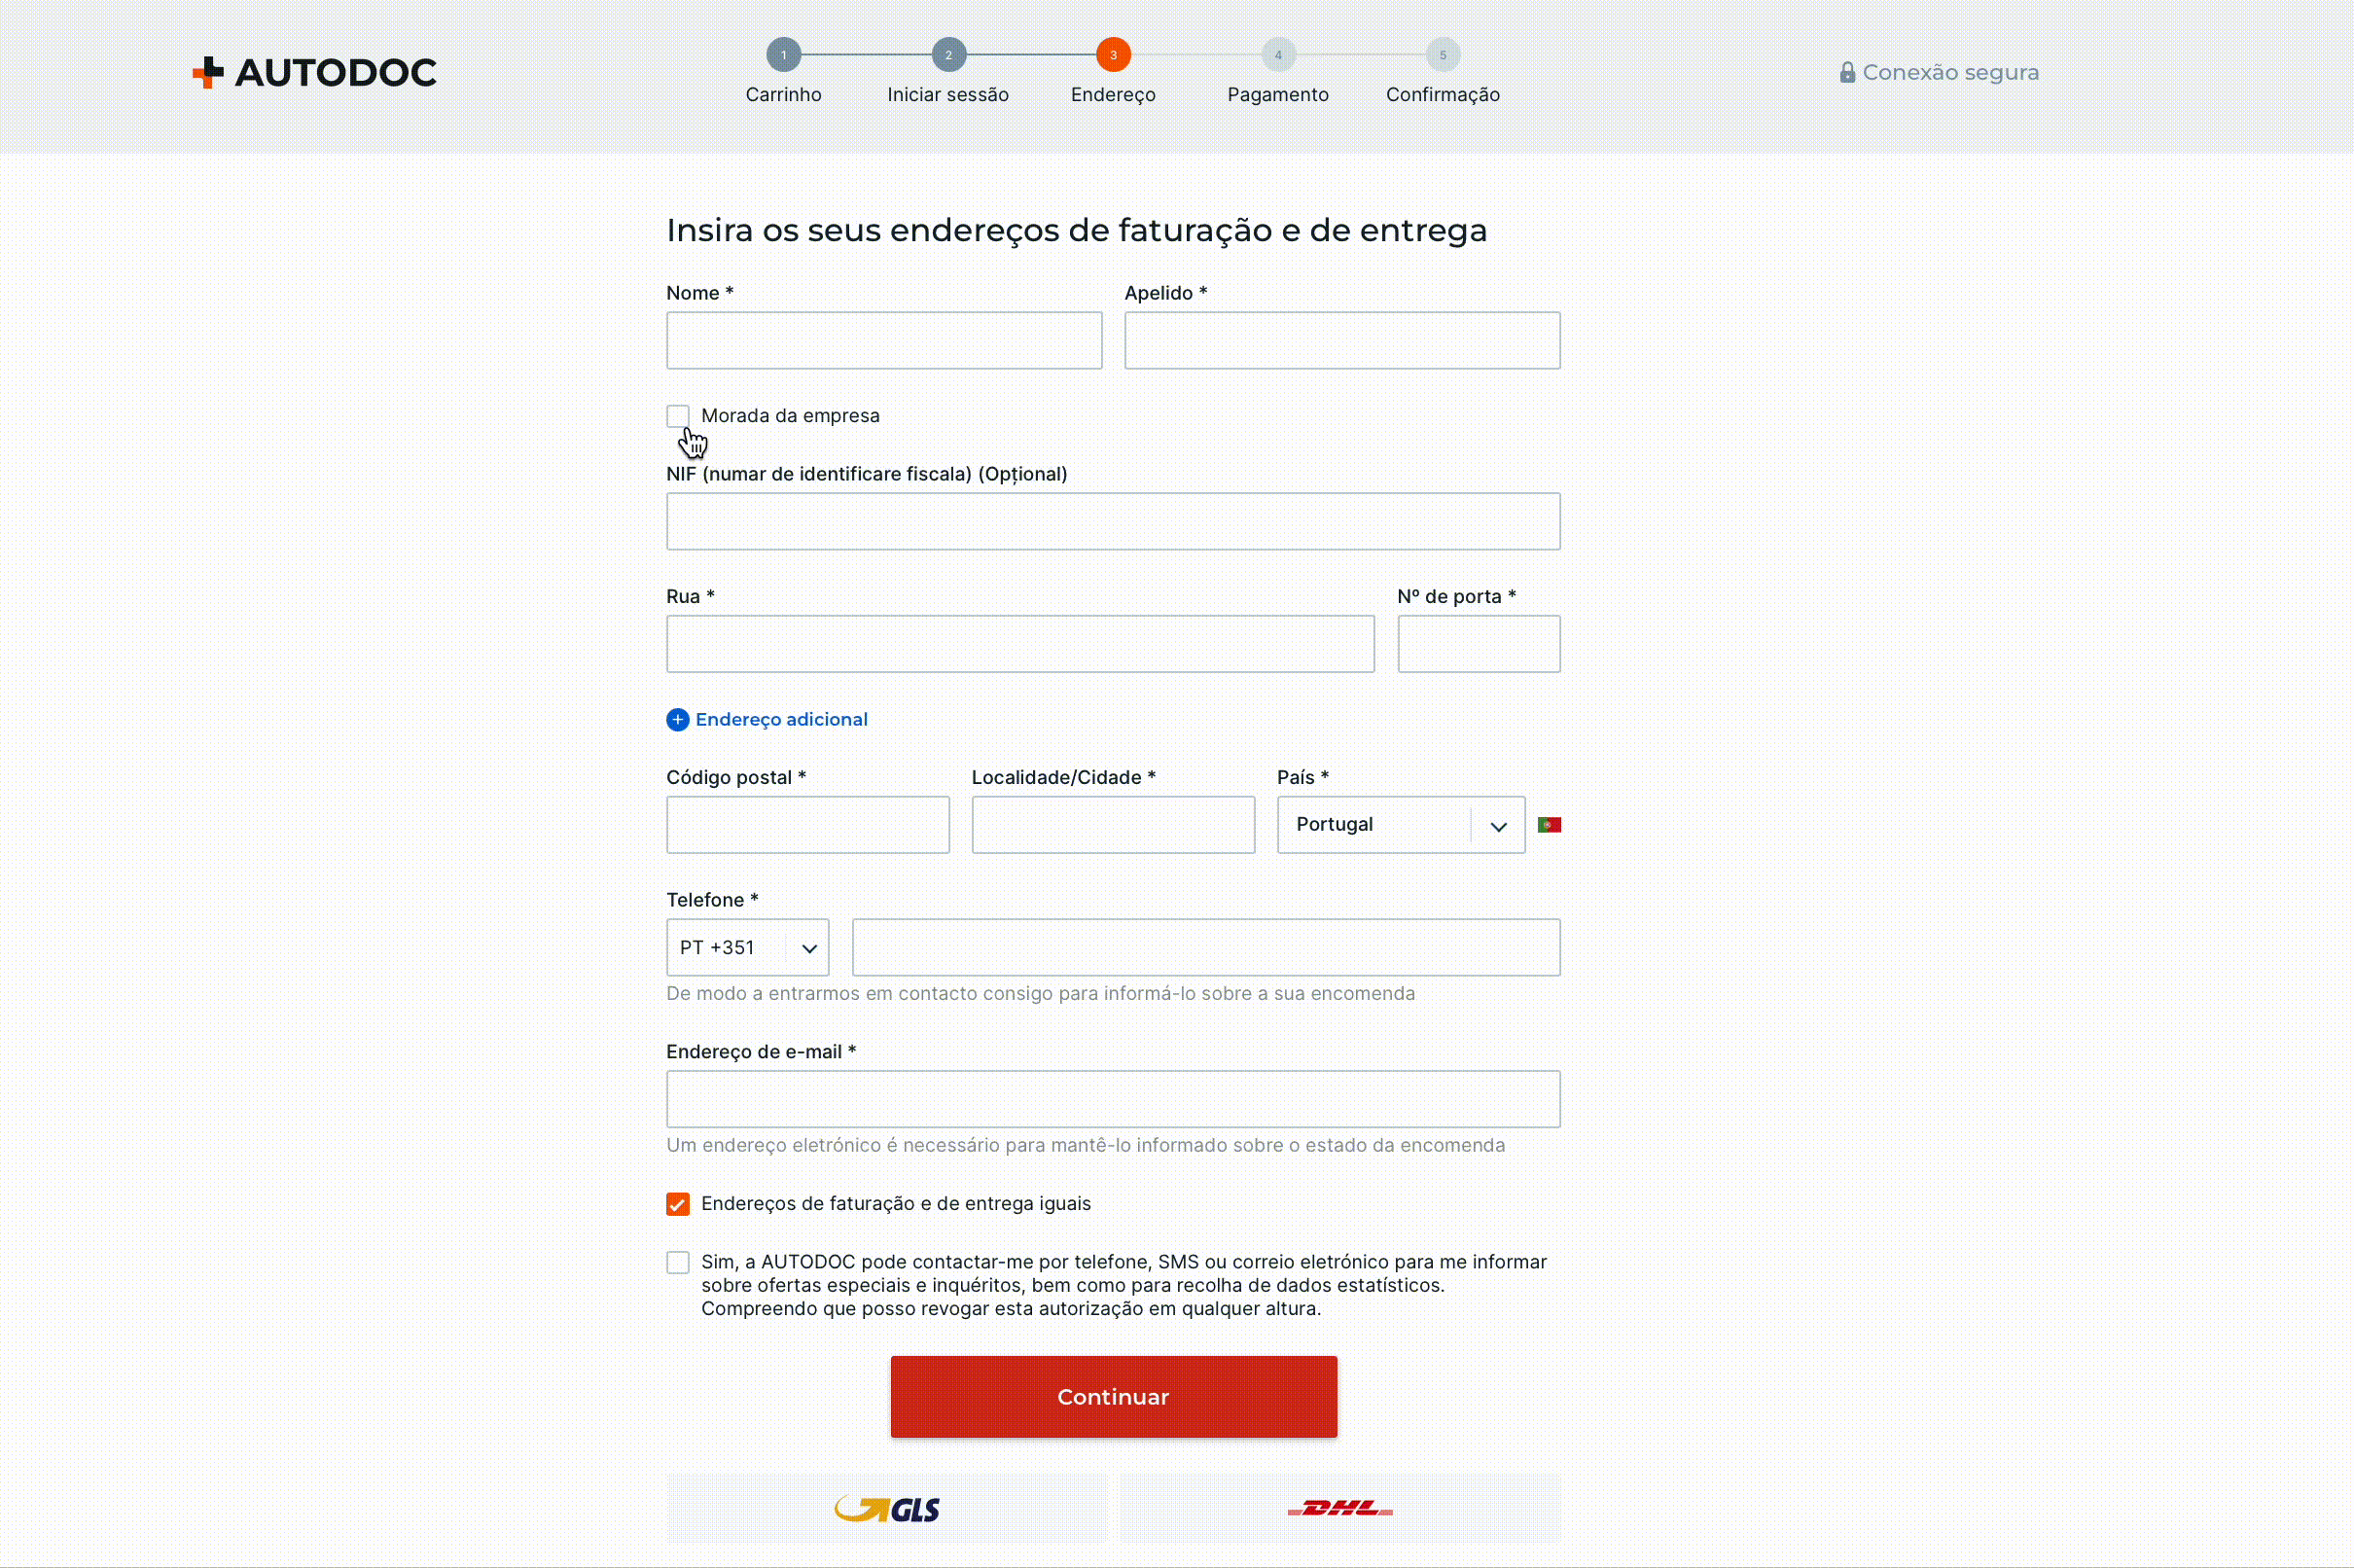
Task: Click into the Endereço de e-mail field
Action: 1112,1099
